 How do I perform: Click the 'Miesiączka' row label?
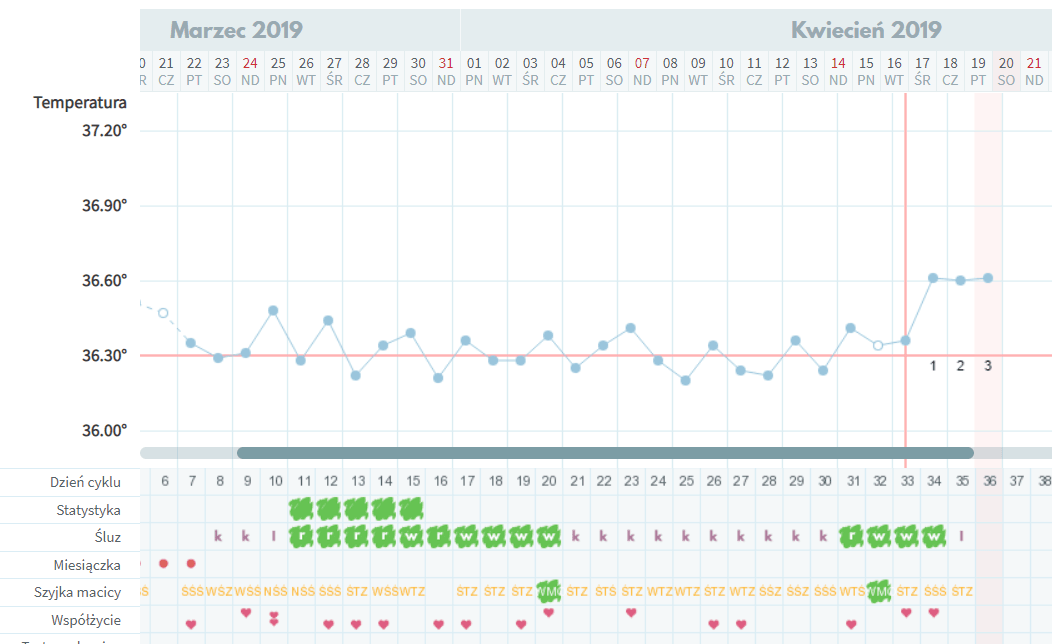click(x=87, y=566)
